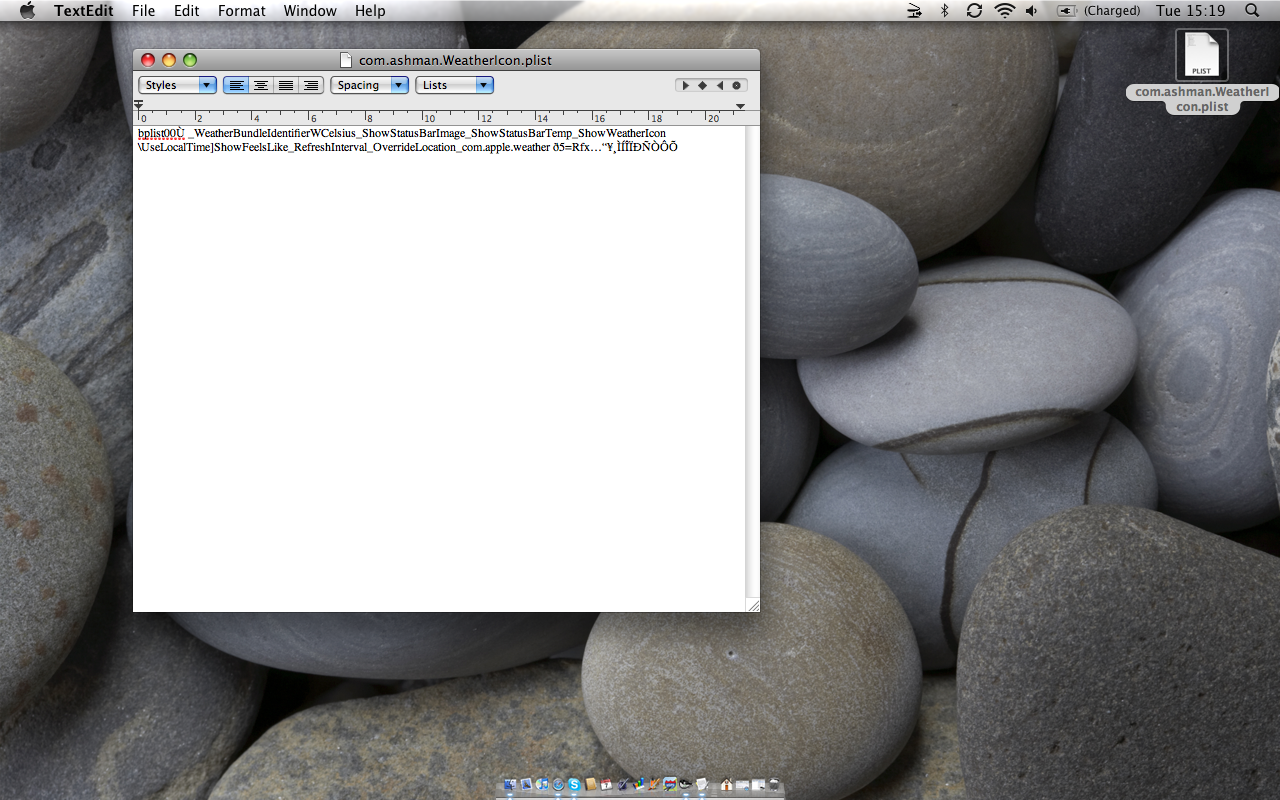Justify the text alignment

point(286,85)
